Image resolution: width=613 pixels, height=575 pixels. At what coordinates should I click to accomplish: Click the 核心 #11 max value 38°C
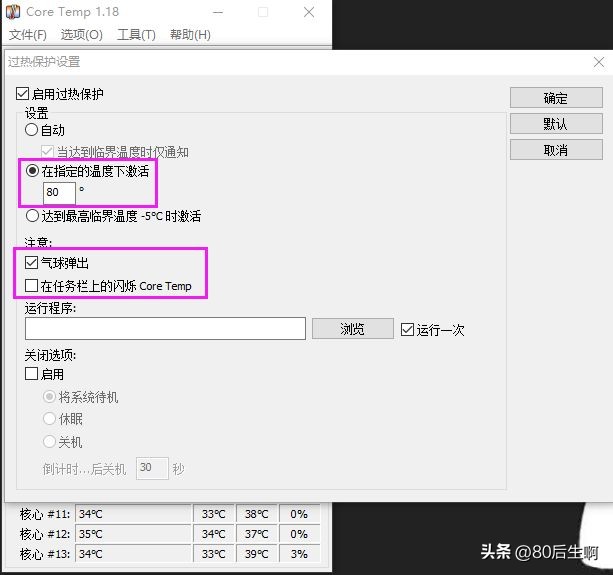[x=256, y=514]
